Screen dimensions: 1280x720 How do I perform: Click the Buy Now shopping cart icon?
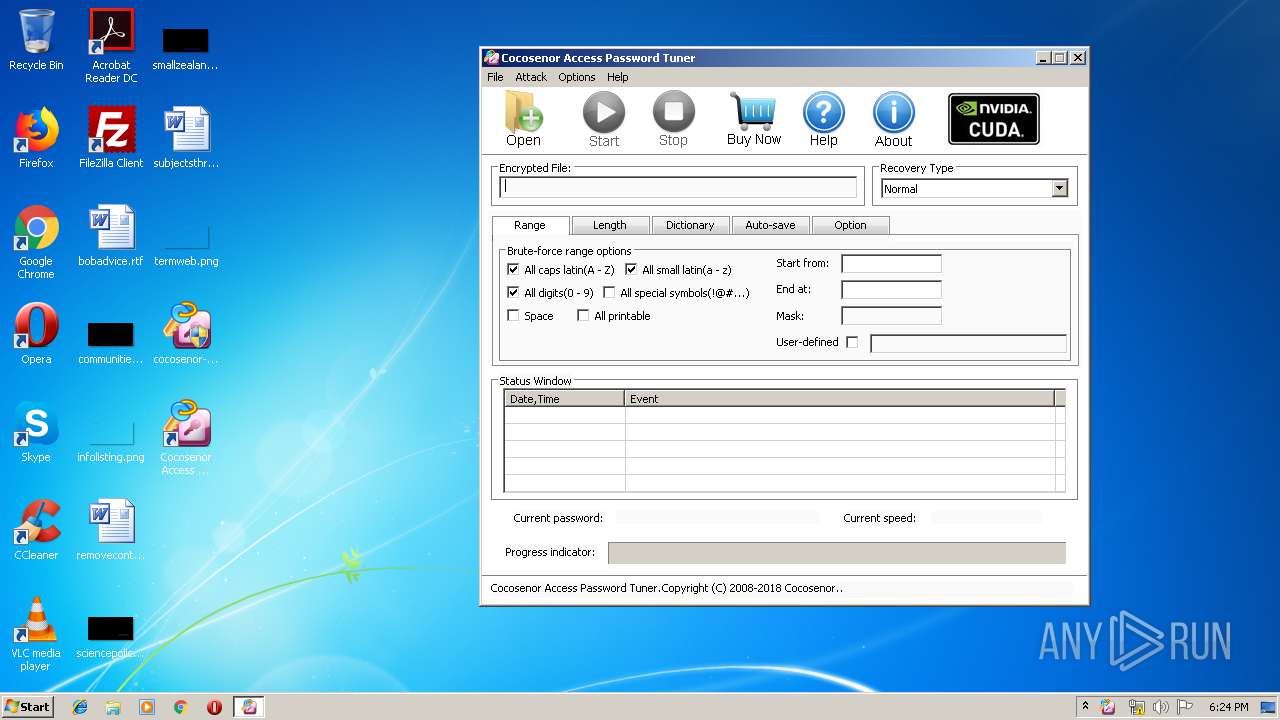(754, 119)
